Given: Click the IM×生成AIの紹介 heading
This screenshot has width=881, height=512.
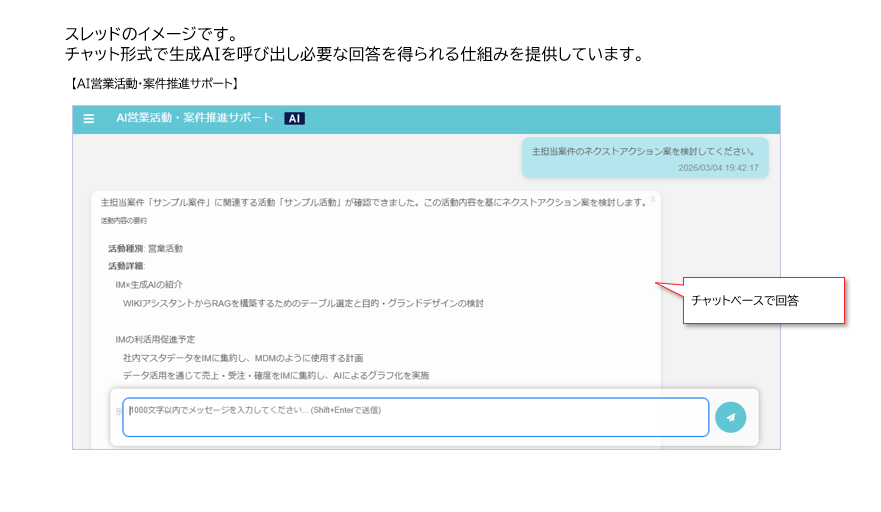Looking at the screenshot, I should 148,285.
